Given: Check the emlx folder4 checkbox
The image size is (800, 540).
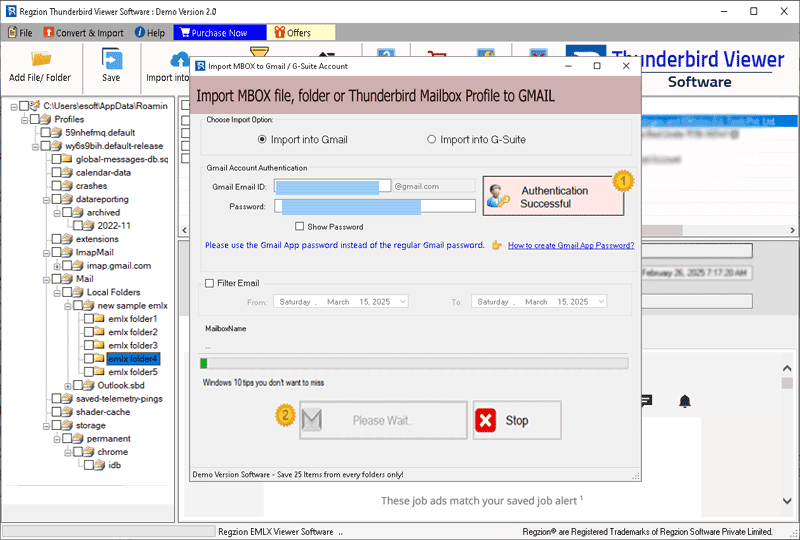Looking at the screenshot, I should coord(89,358).
